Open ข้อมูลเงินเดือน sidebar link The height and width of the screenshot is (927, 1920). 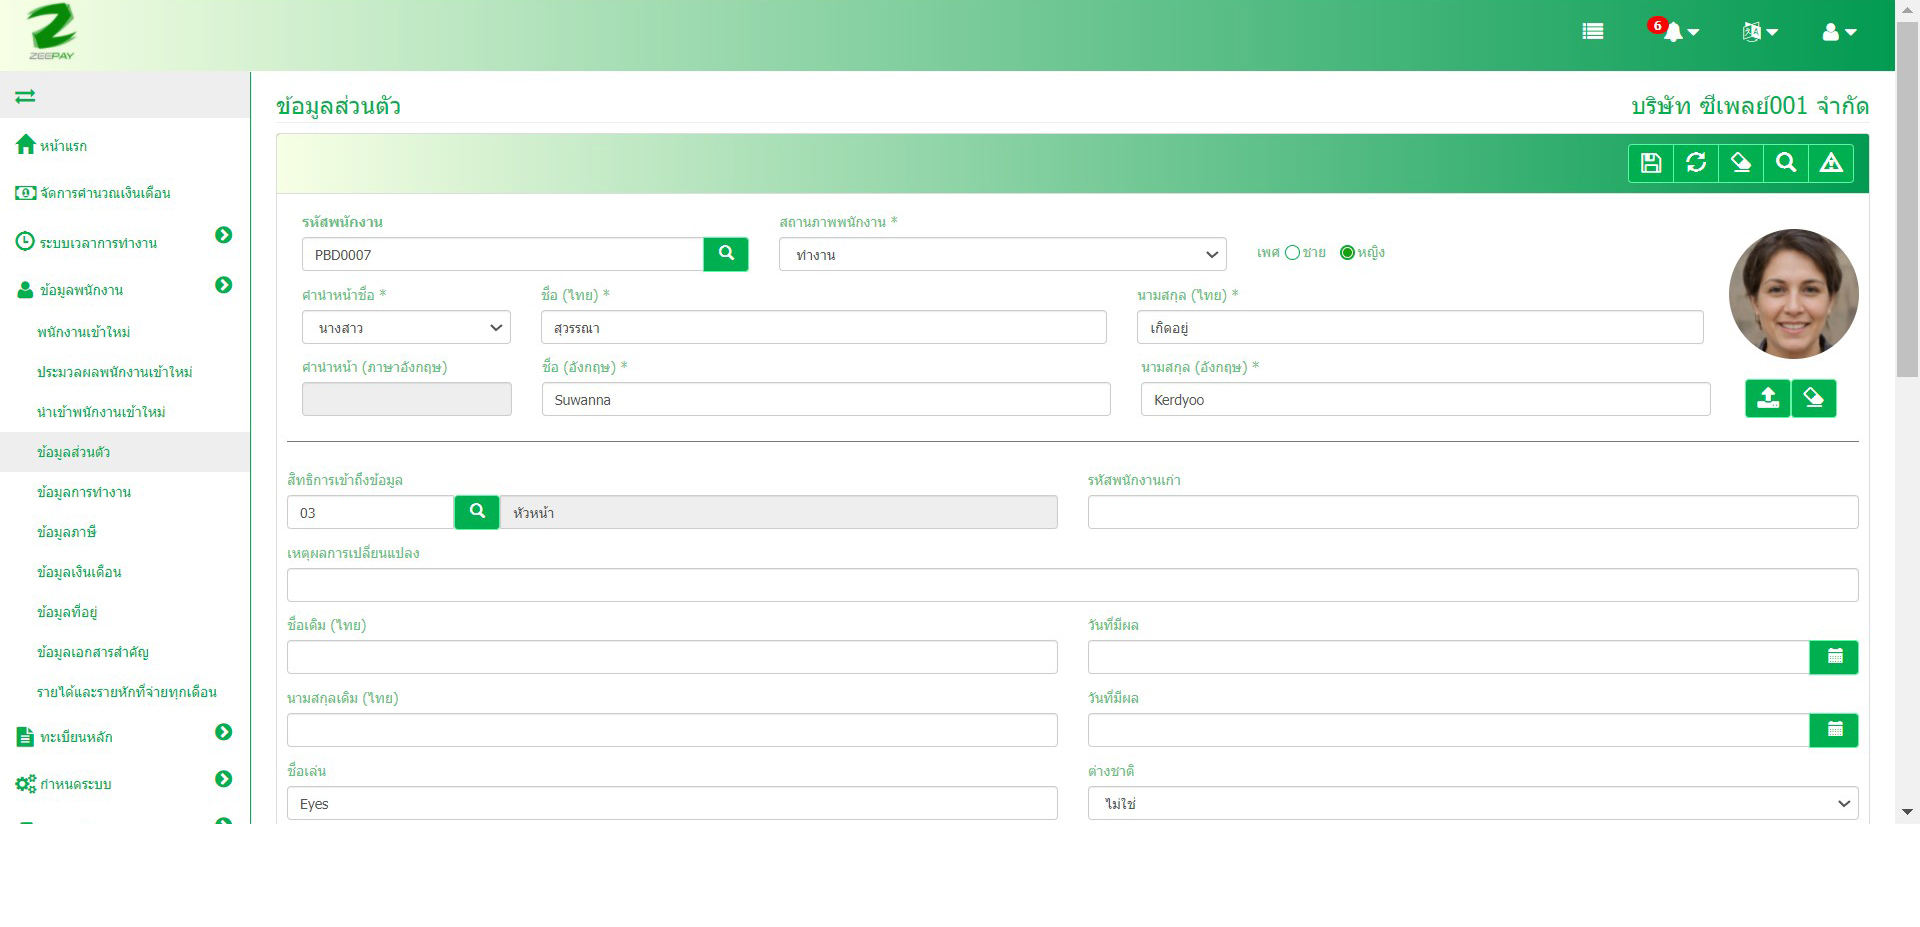pos(79,572)
